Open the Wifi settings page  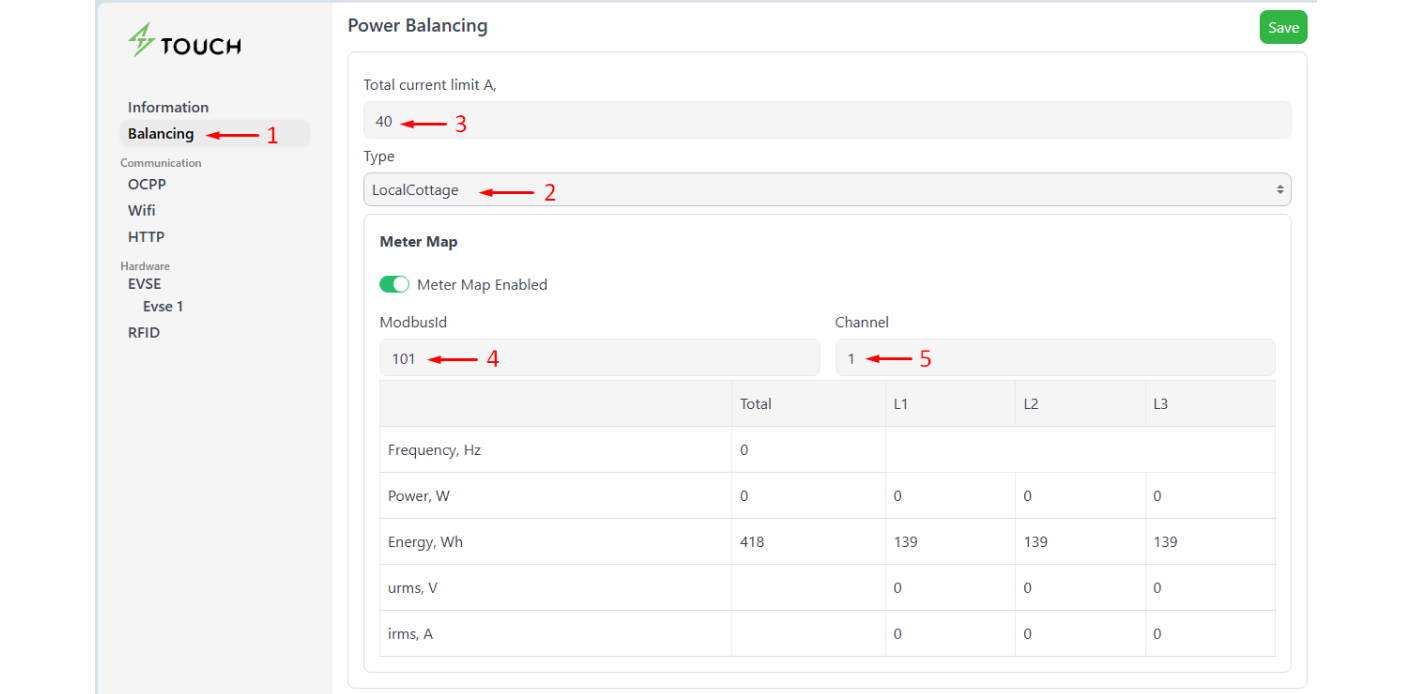(141, 210)
